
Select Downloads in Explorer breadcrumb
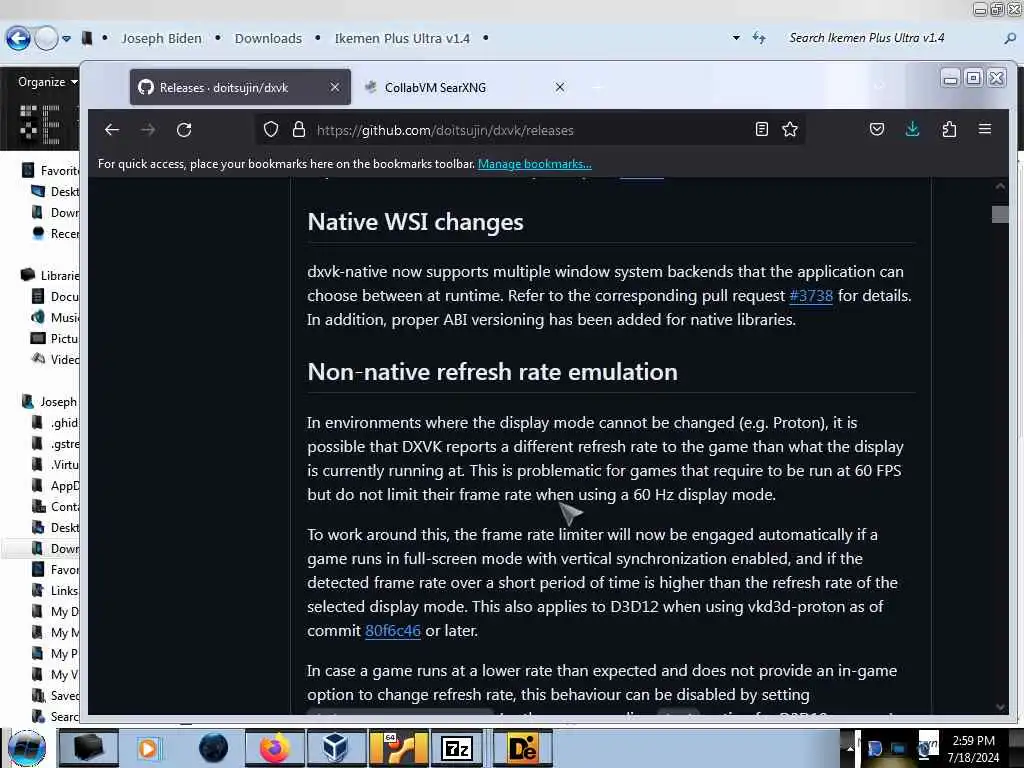pyautogui.click(x=268, y=39)
